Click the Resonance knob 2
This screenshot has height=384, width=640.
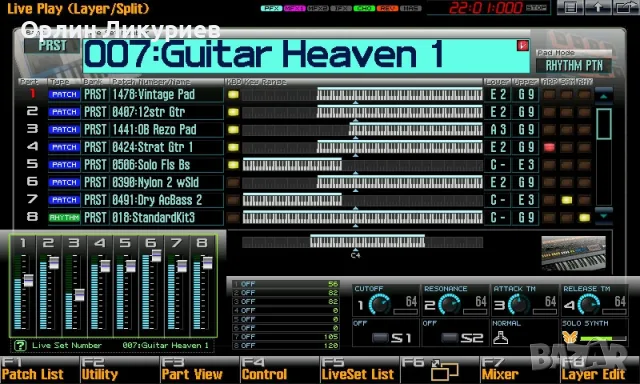(449, 305)
